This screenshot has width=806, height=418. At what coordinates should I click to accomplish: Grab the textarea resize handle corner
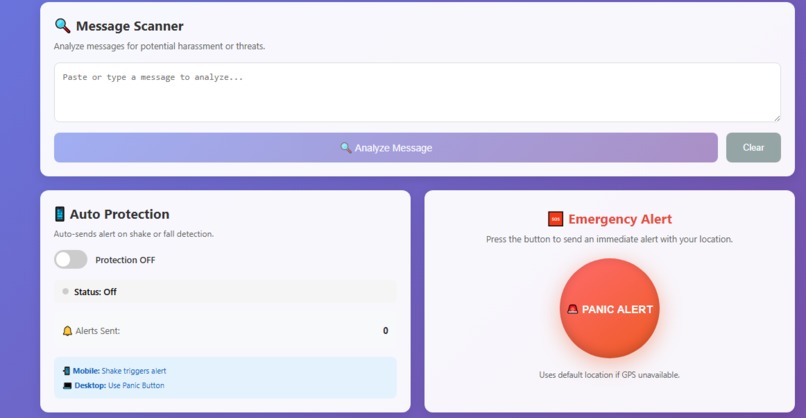[777, 118]
